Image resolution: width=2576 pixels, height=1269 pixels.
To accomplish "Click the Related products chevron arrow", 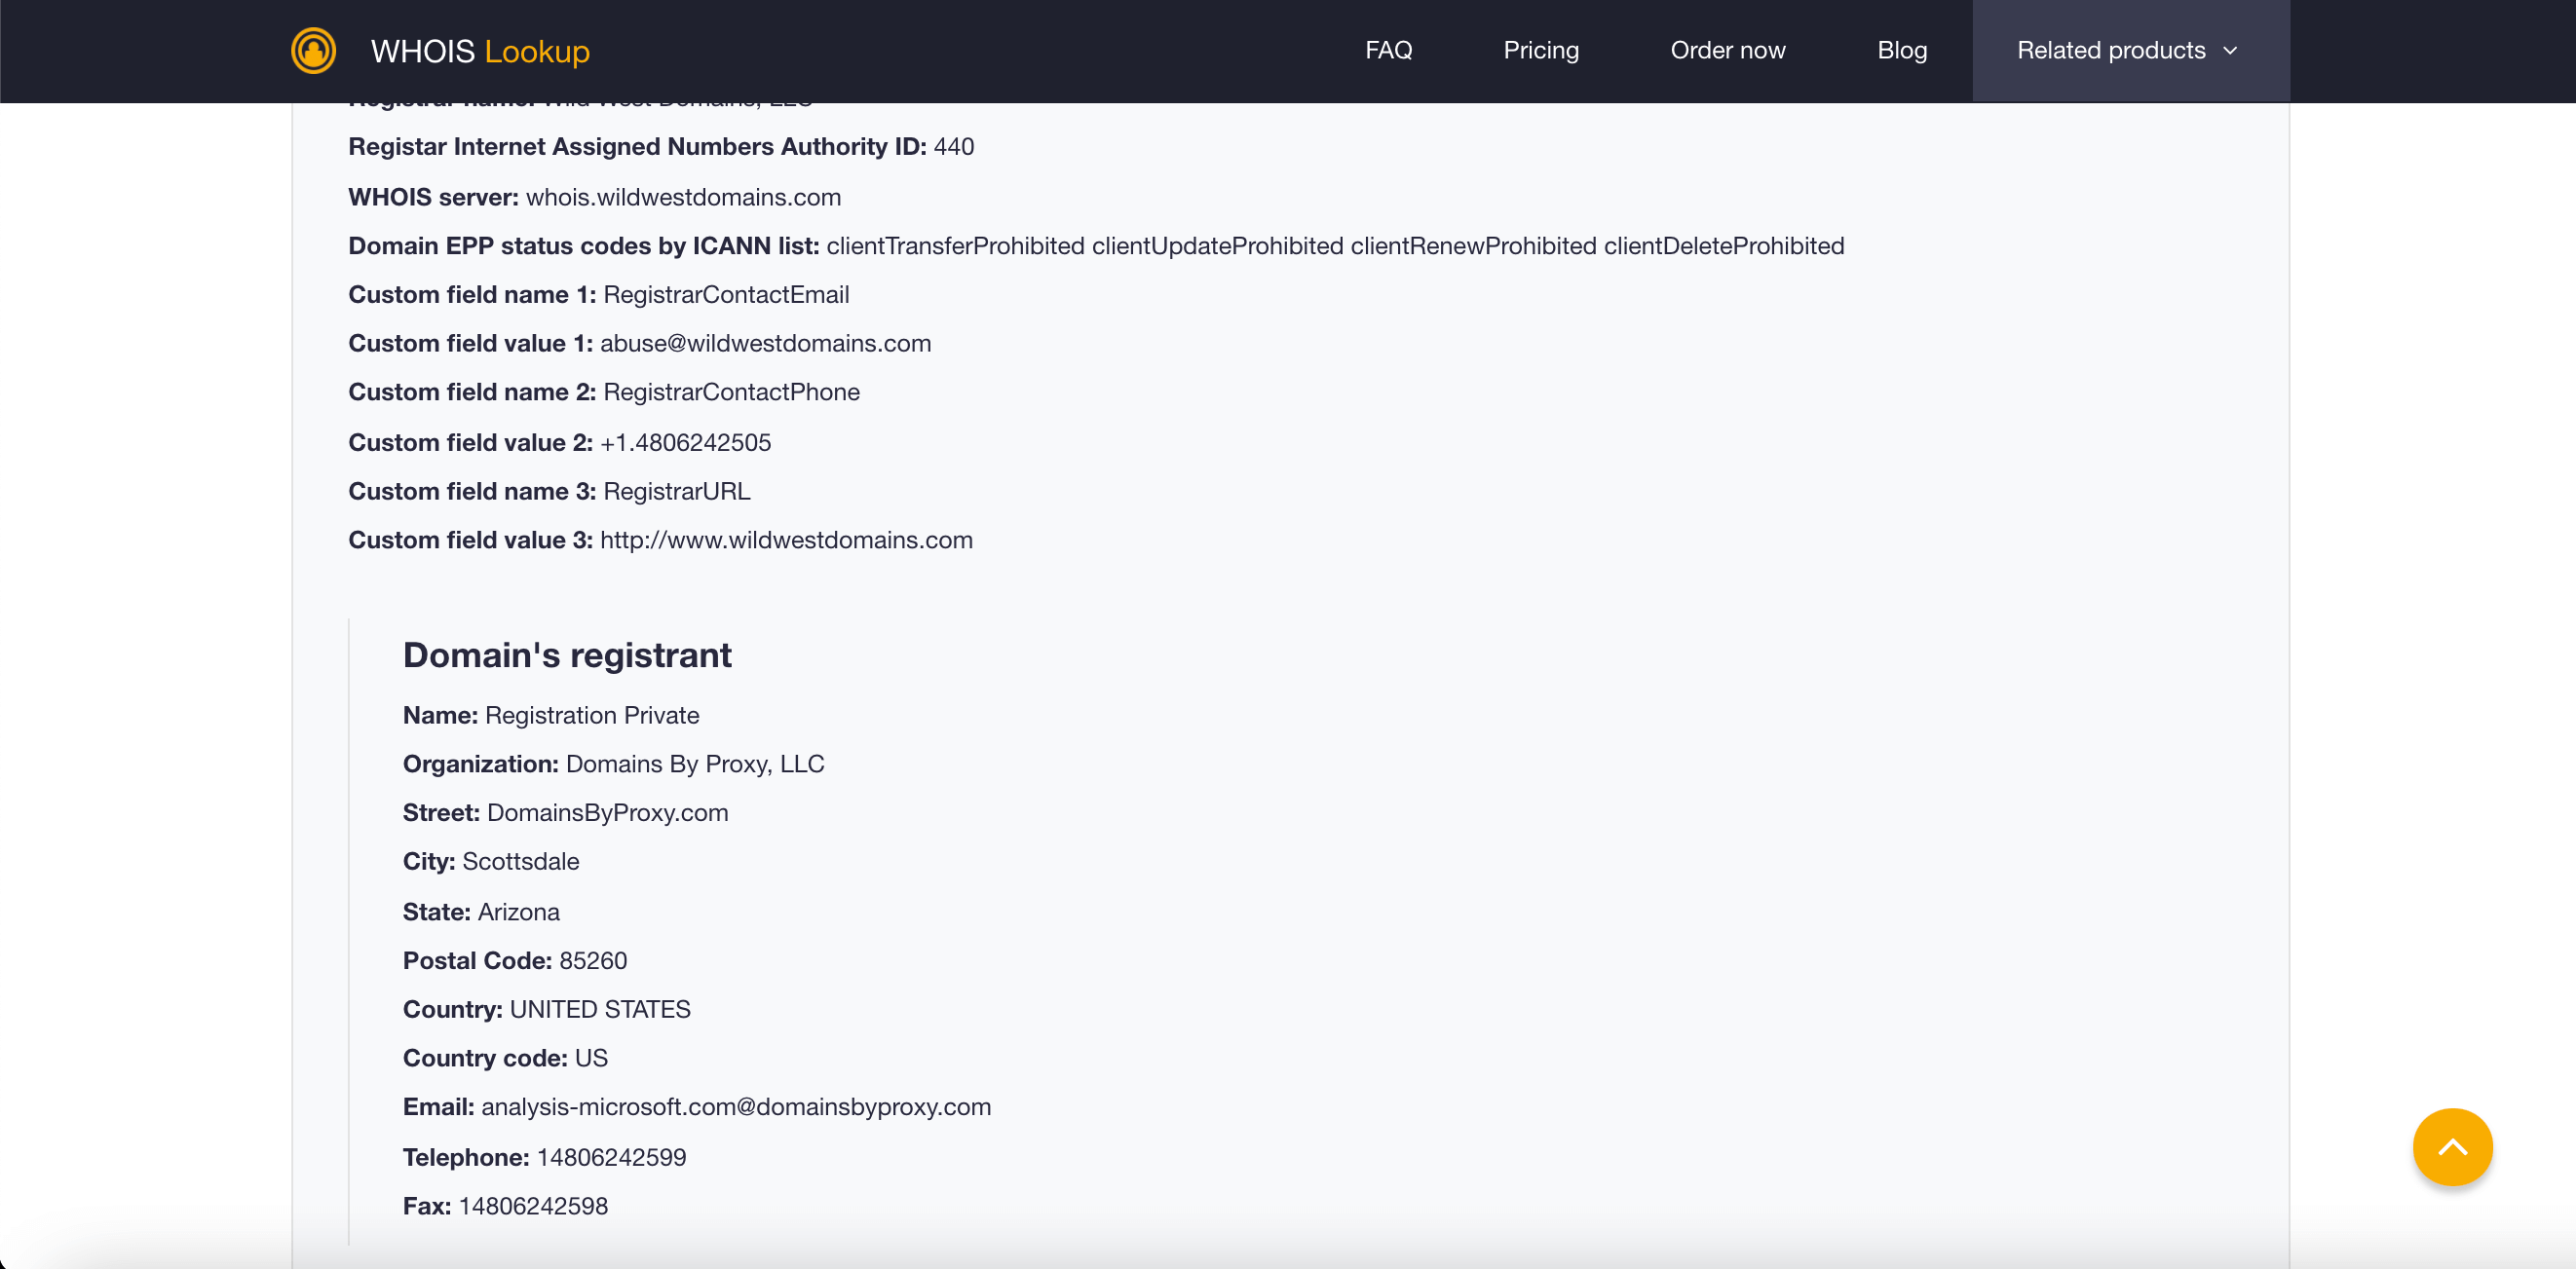I will [2230, 51].
